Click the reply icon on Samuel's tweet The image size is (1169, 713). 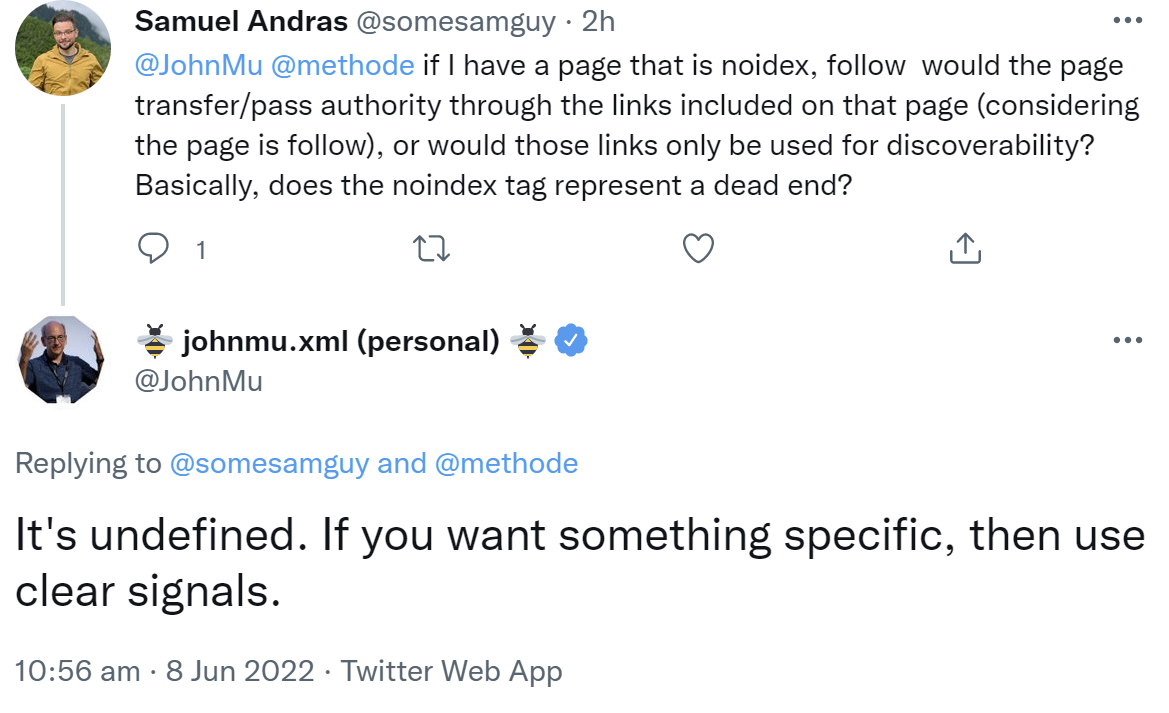point(153,248)
